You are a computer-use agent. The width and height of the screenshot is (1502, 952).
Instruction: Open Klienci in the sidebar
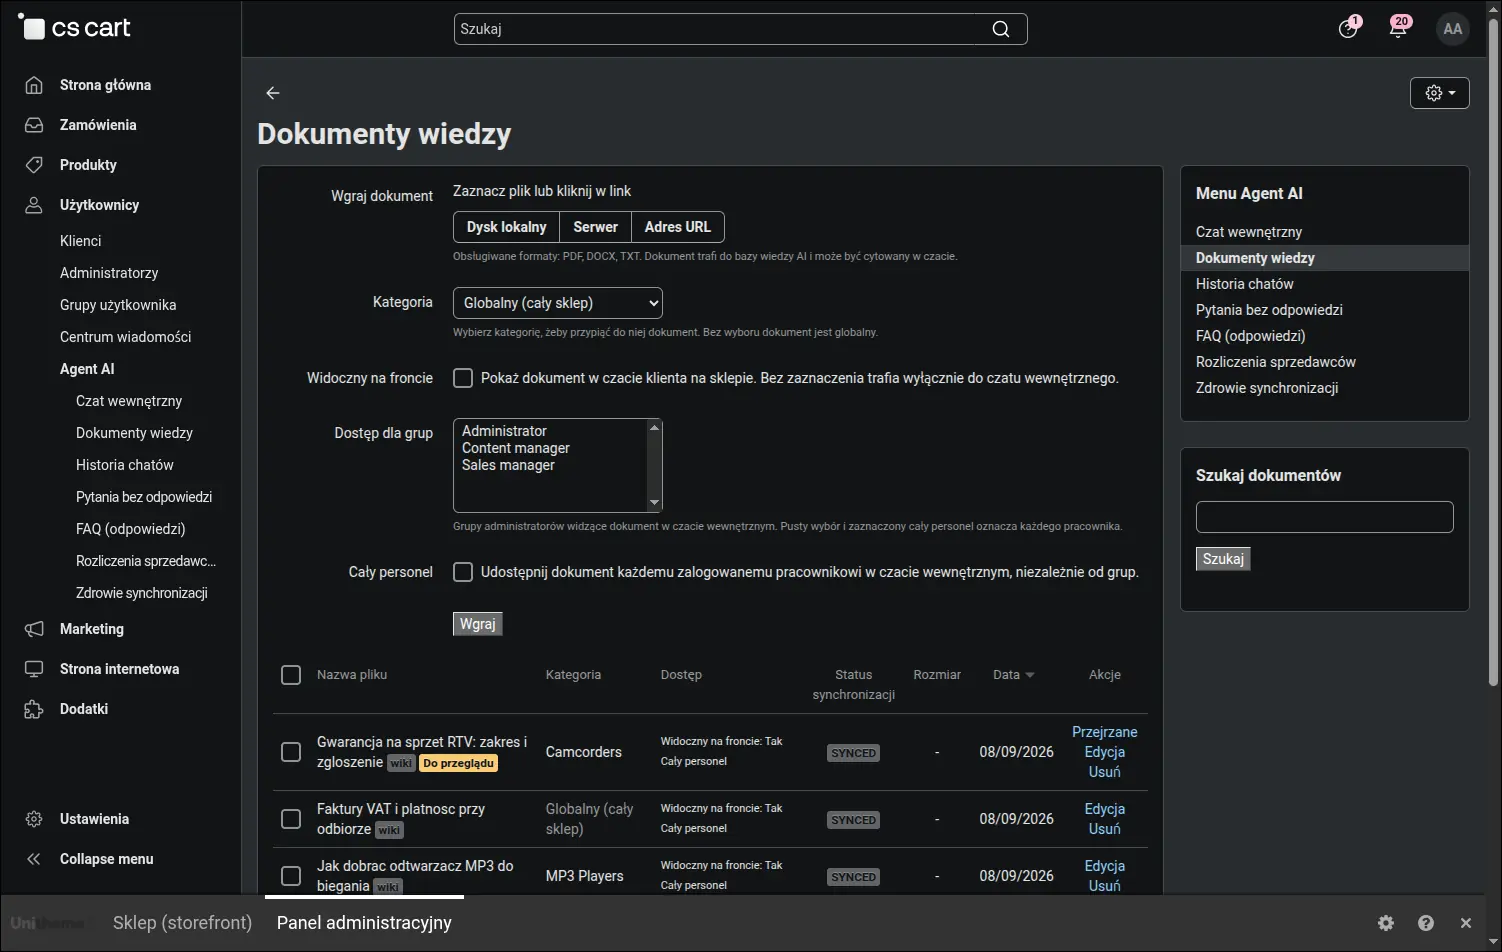[x=81, y=241]
